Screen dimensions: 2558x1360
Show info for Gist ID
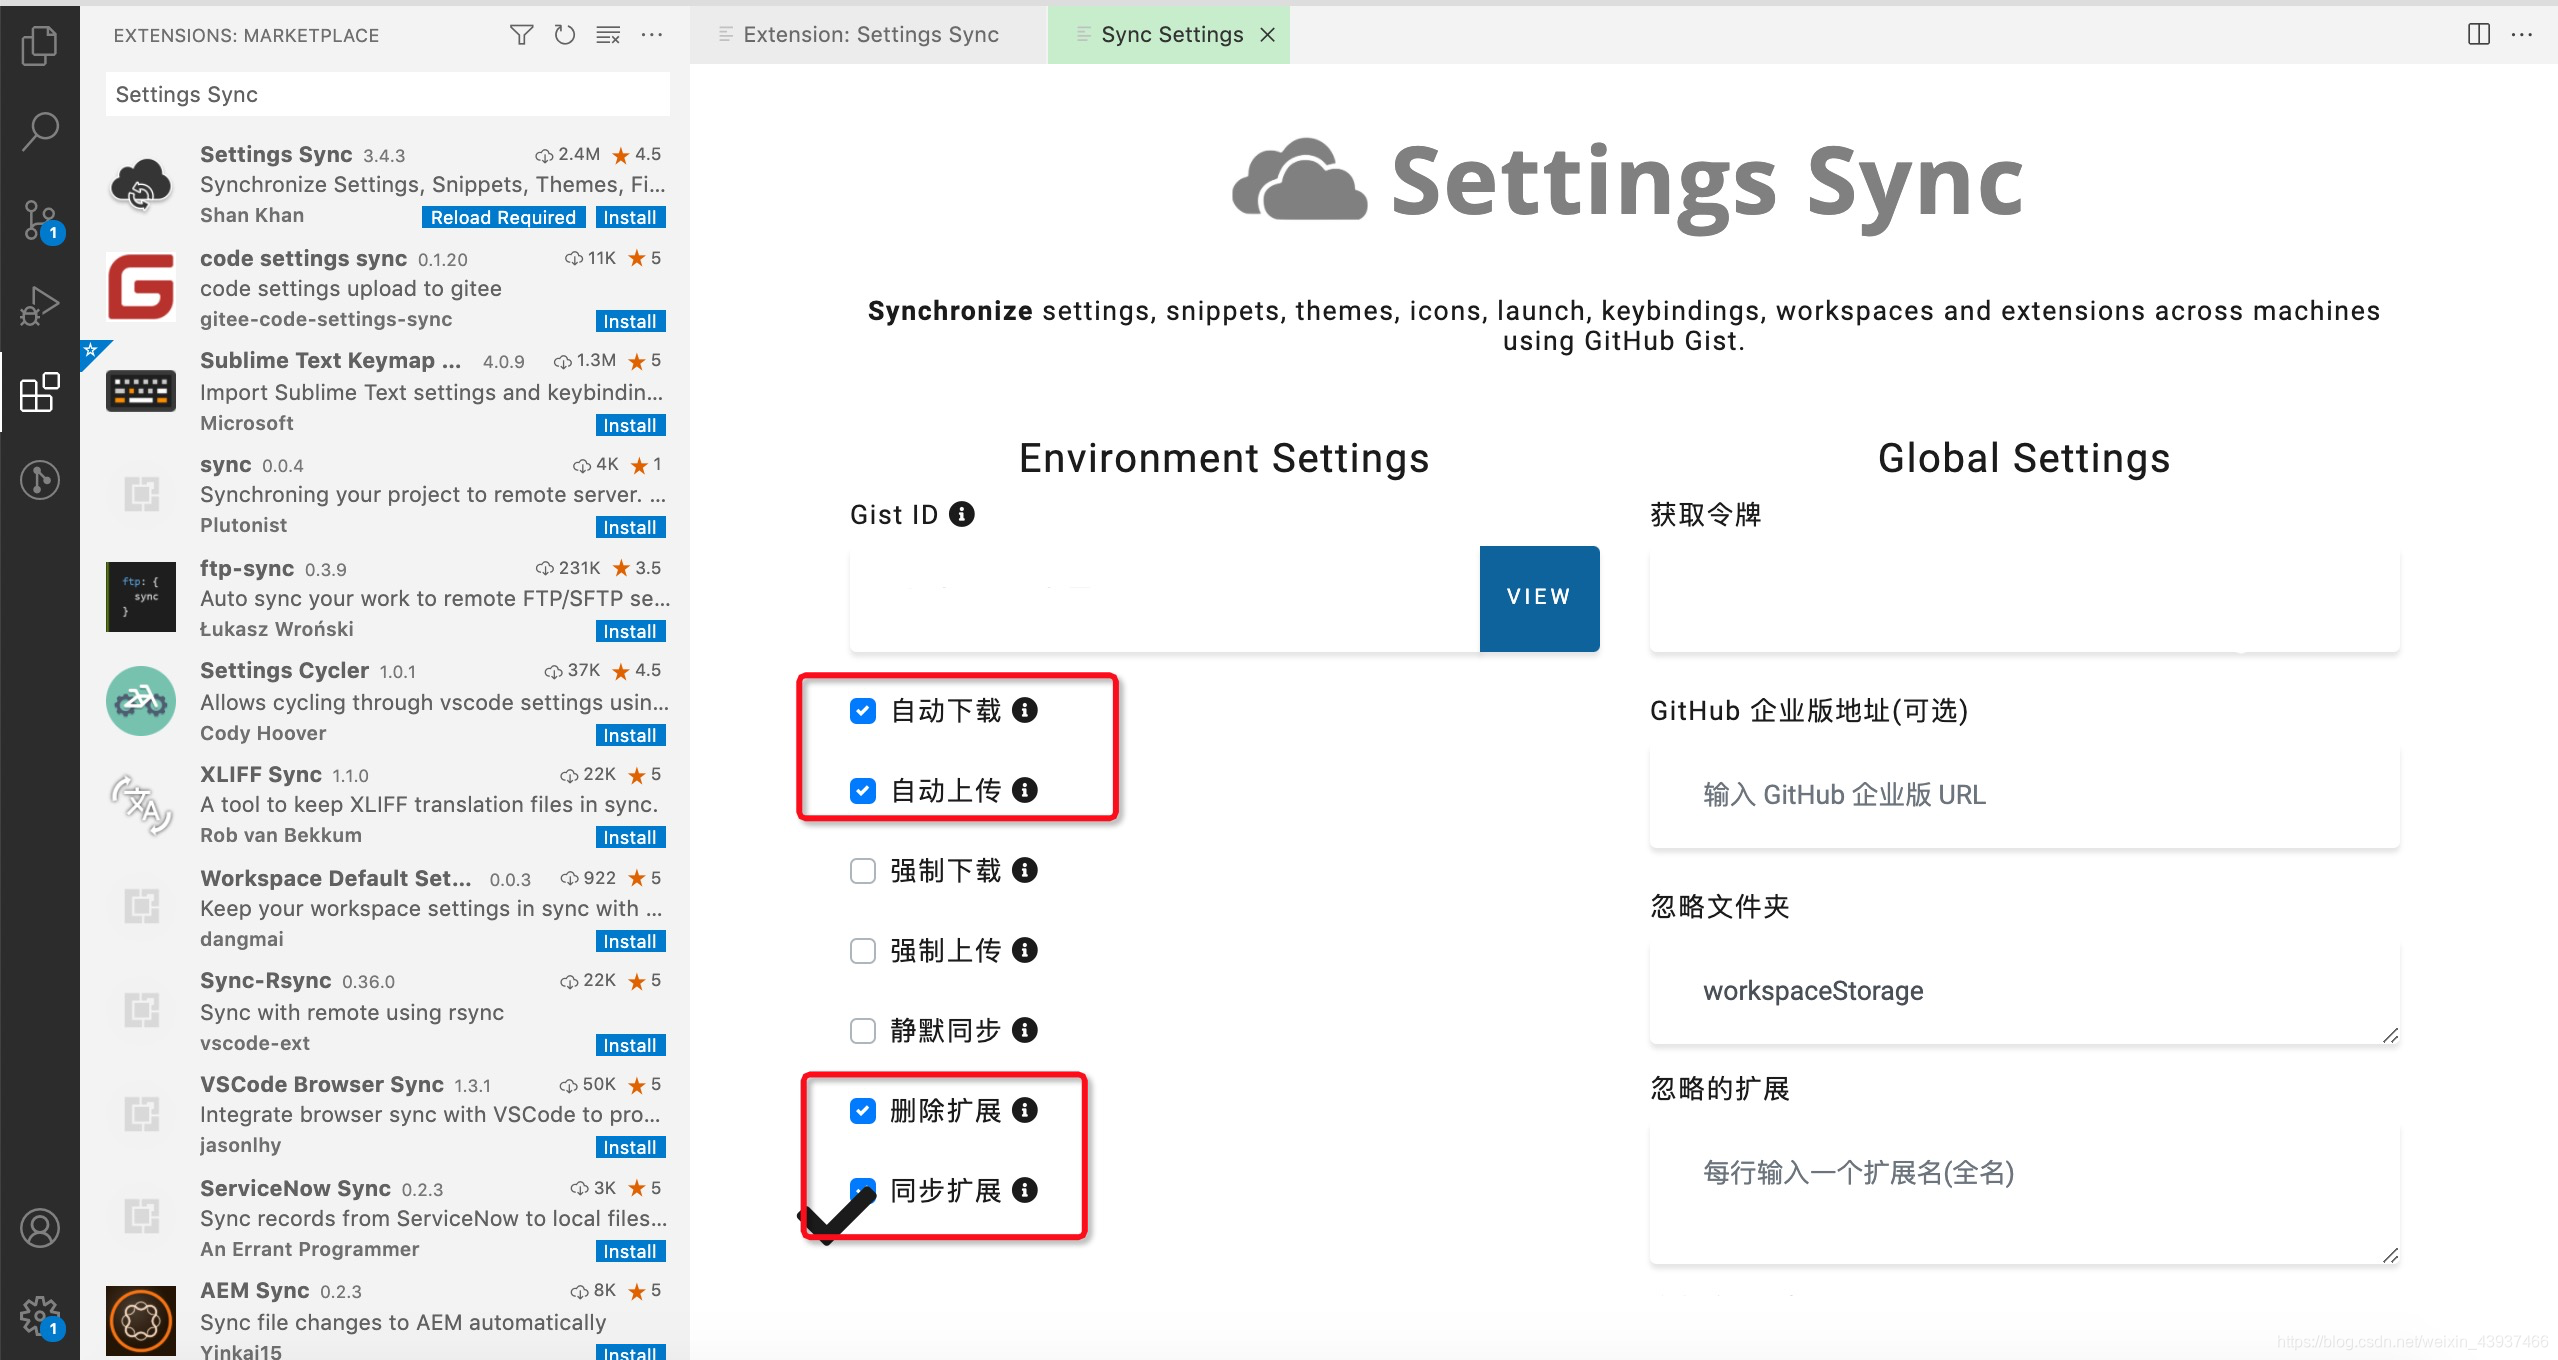point(962,514)
